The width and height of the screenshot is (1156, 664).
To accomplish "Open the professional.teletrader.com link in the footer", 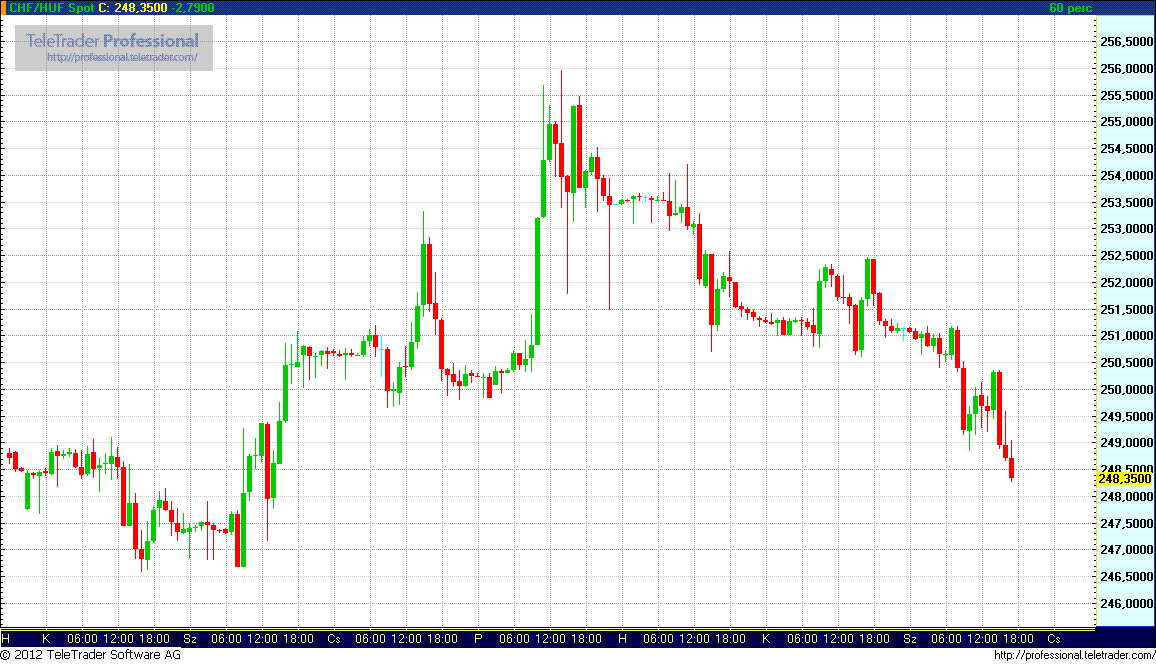I will point(1074,655).
